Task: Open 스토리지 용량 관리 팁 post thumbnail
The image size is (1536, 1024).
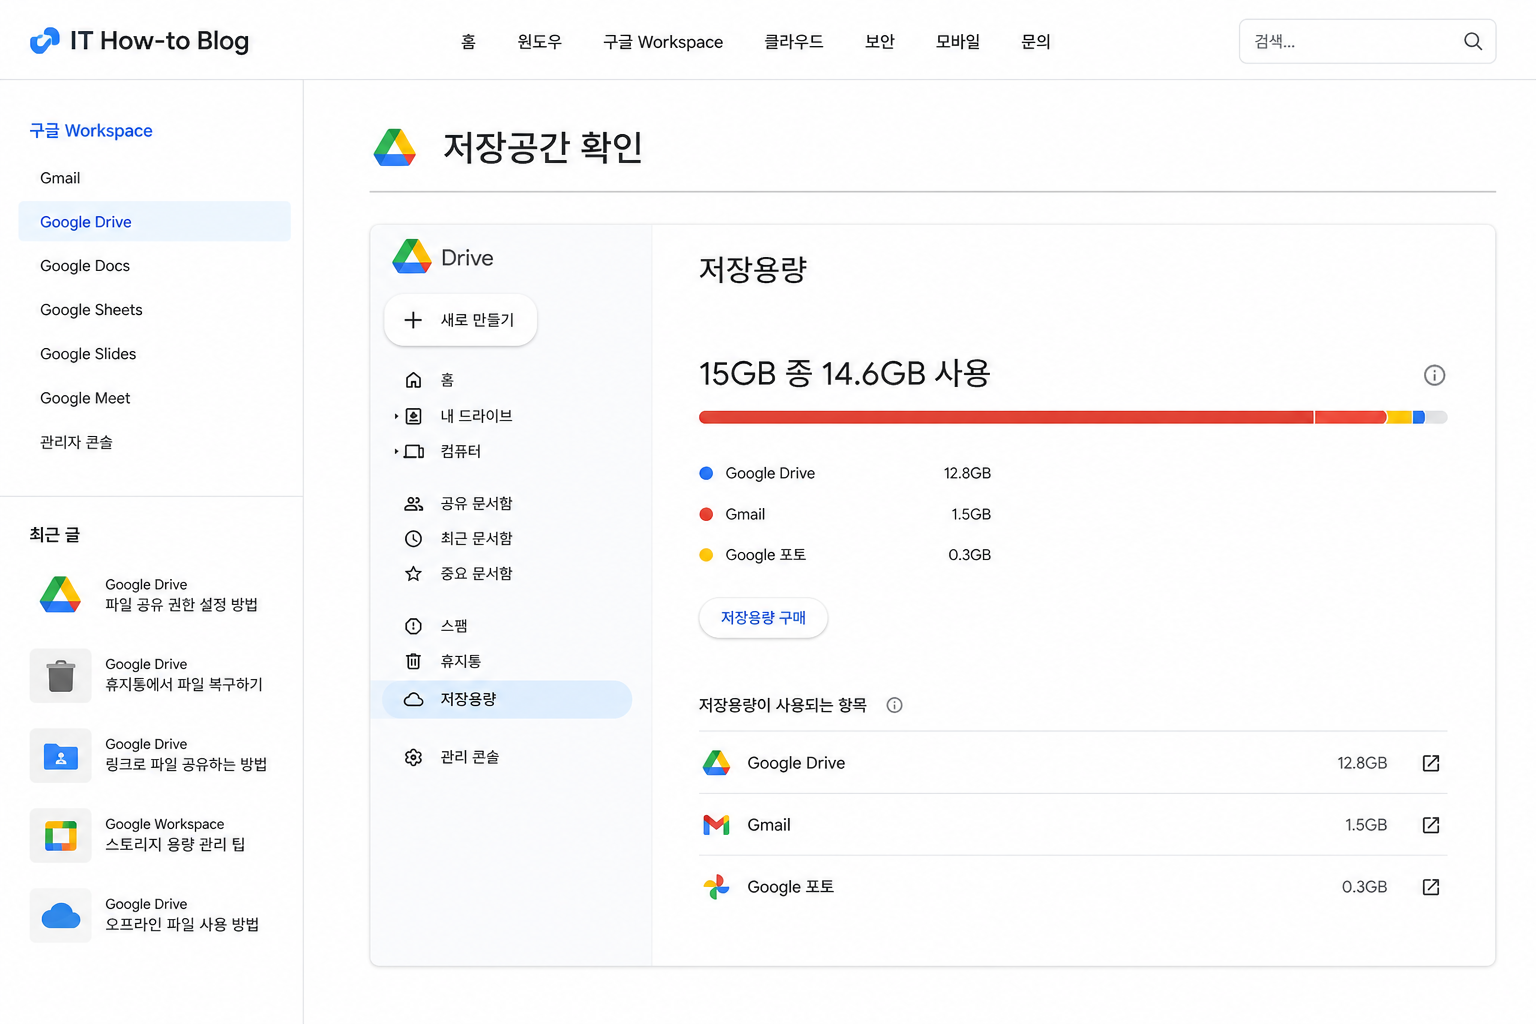Action: pos(61,835)
